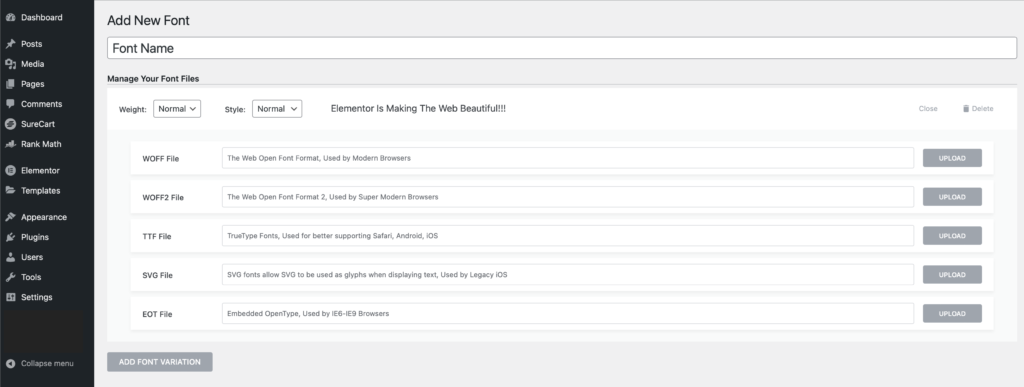
Task: Collapse the admin sidebar menu
Action: tap(40, 364)
